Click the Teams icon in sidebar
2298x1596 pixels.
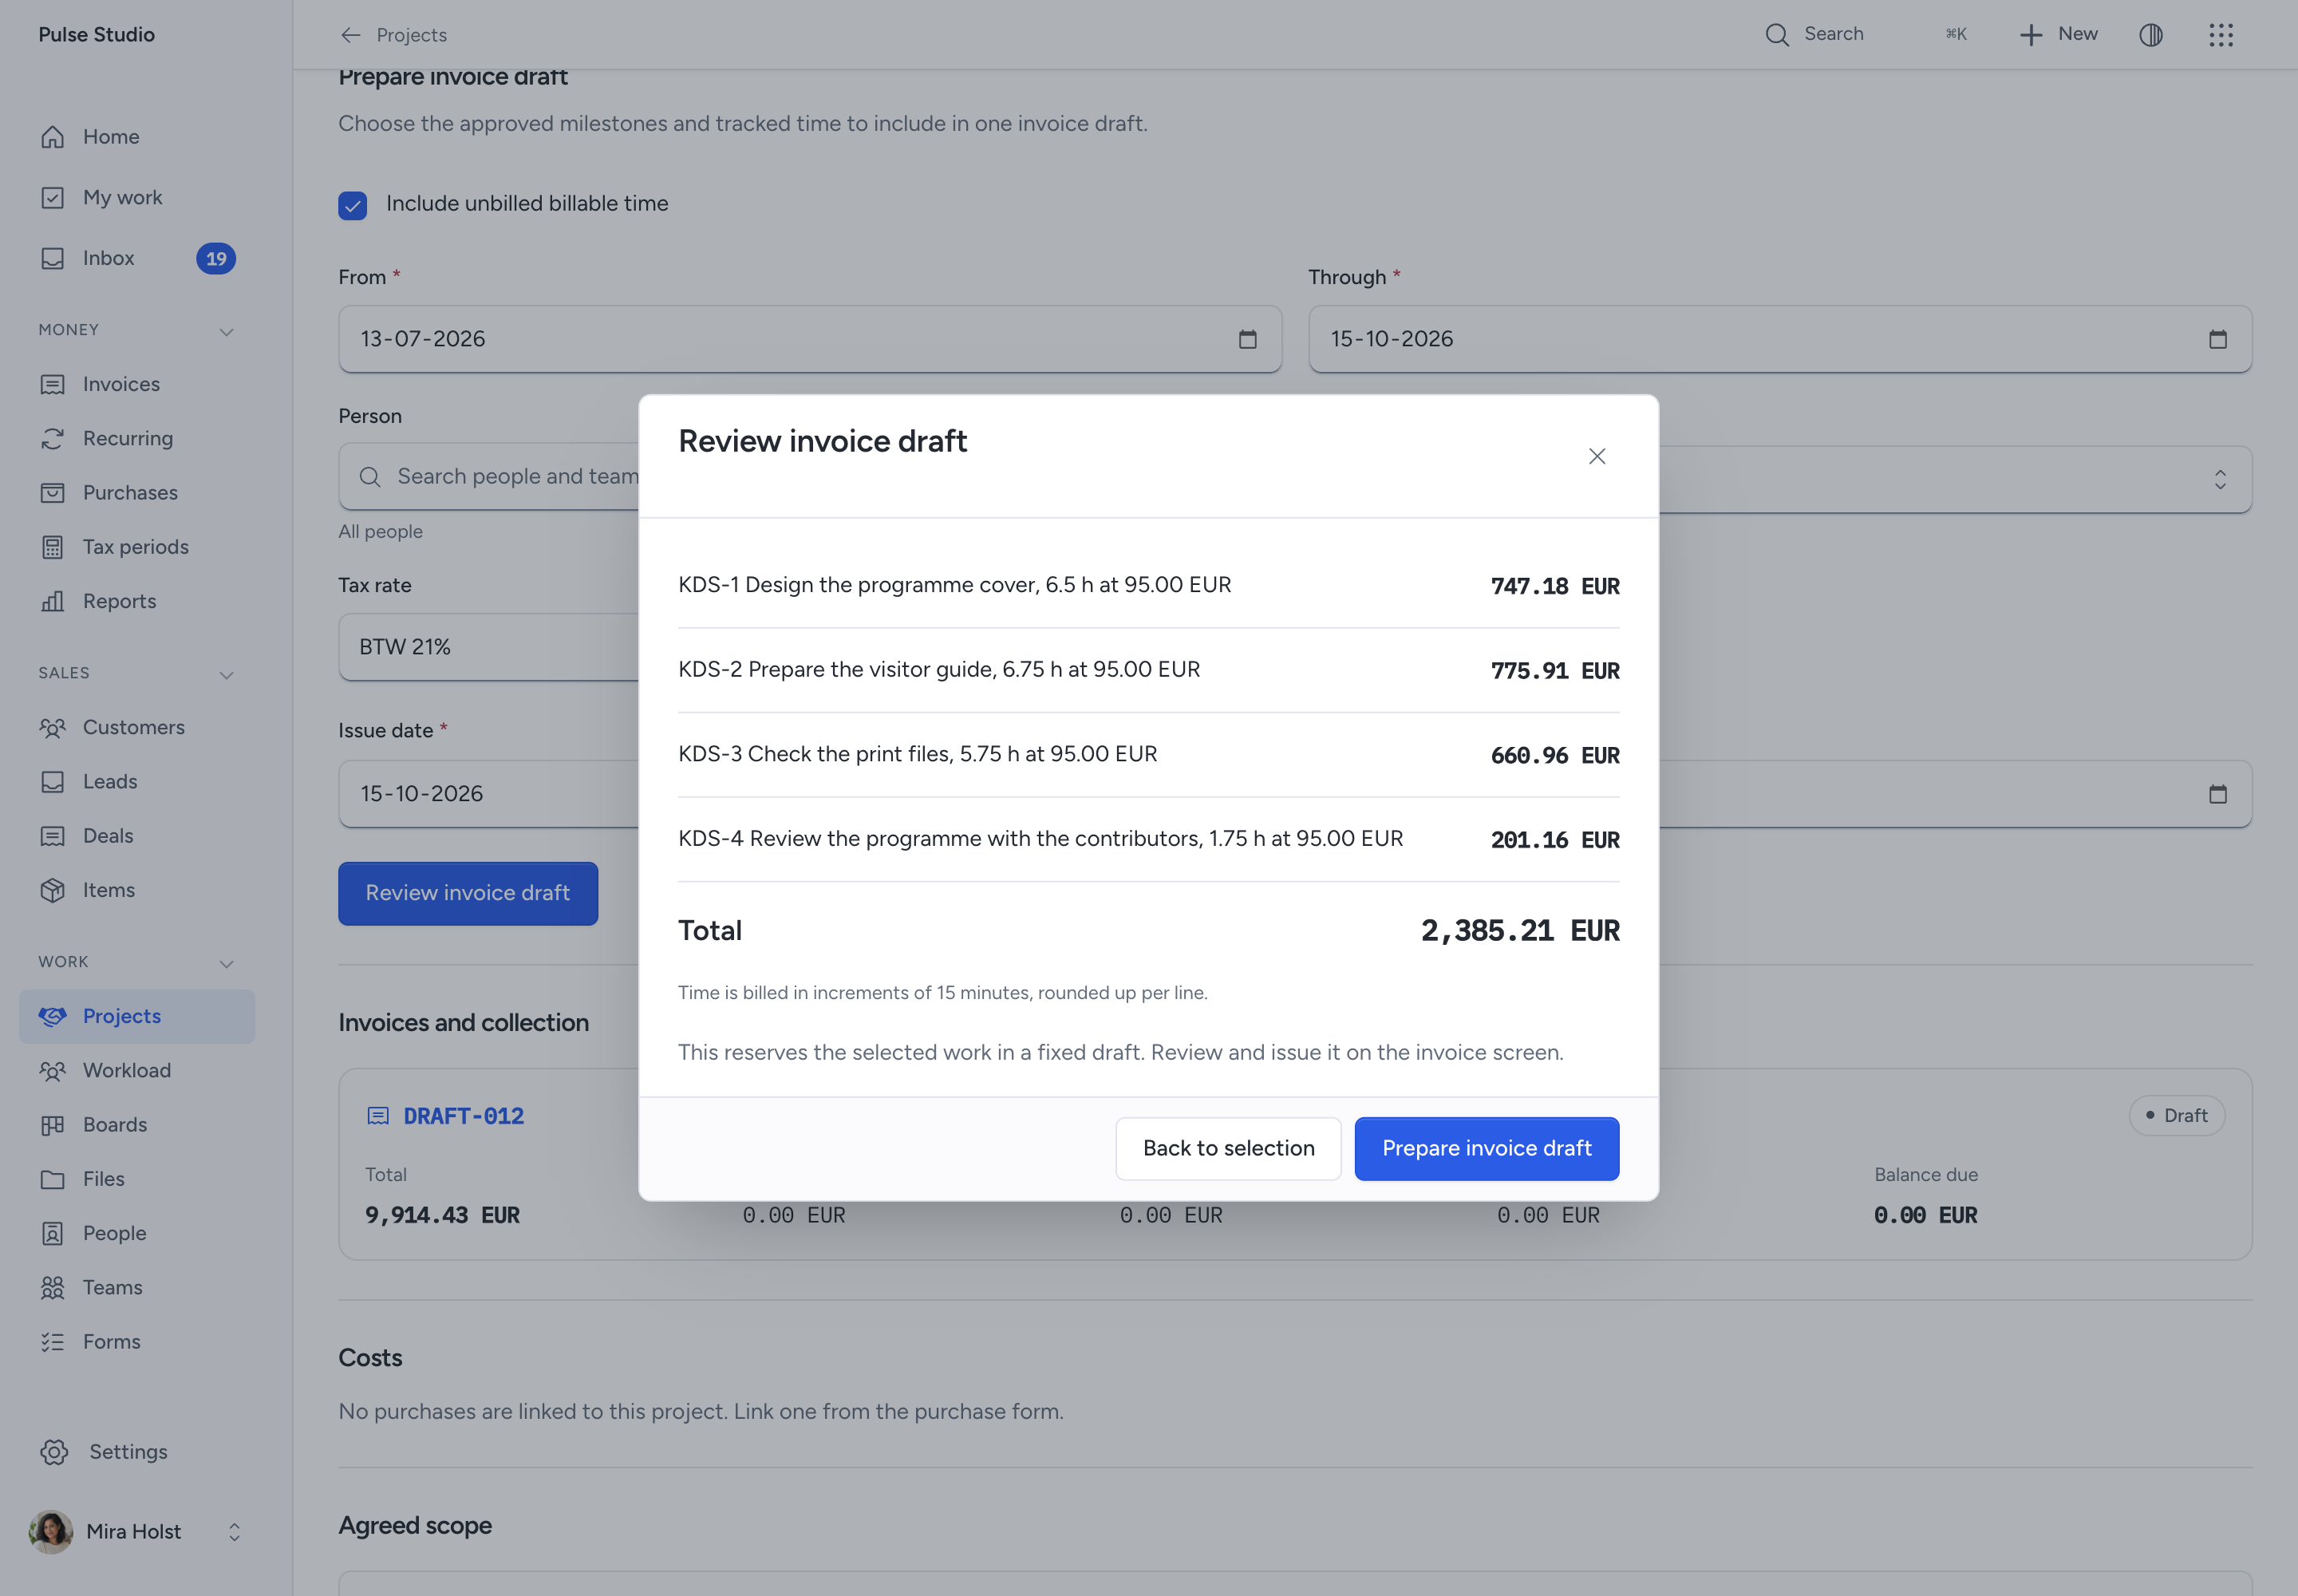coord(52,1288)
